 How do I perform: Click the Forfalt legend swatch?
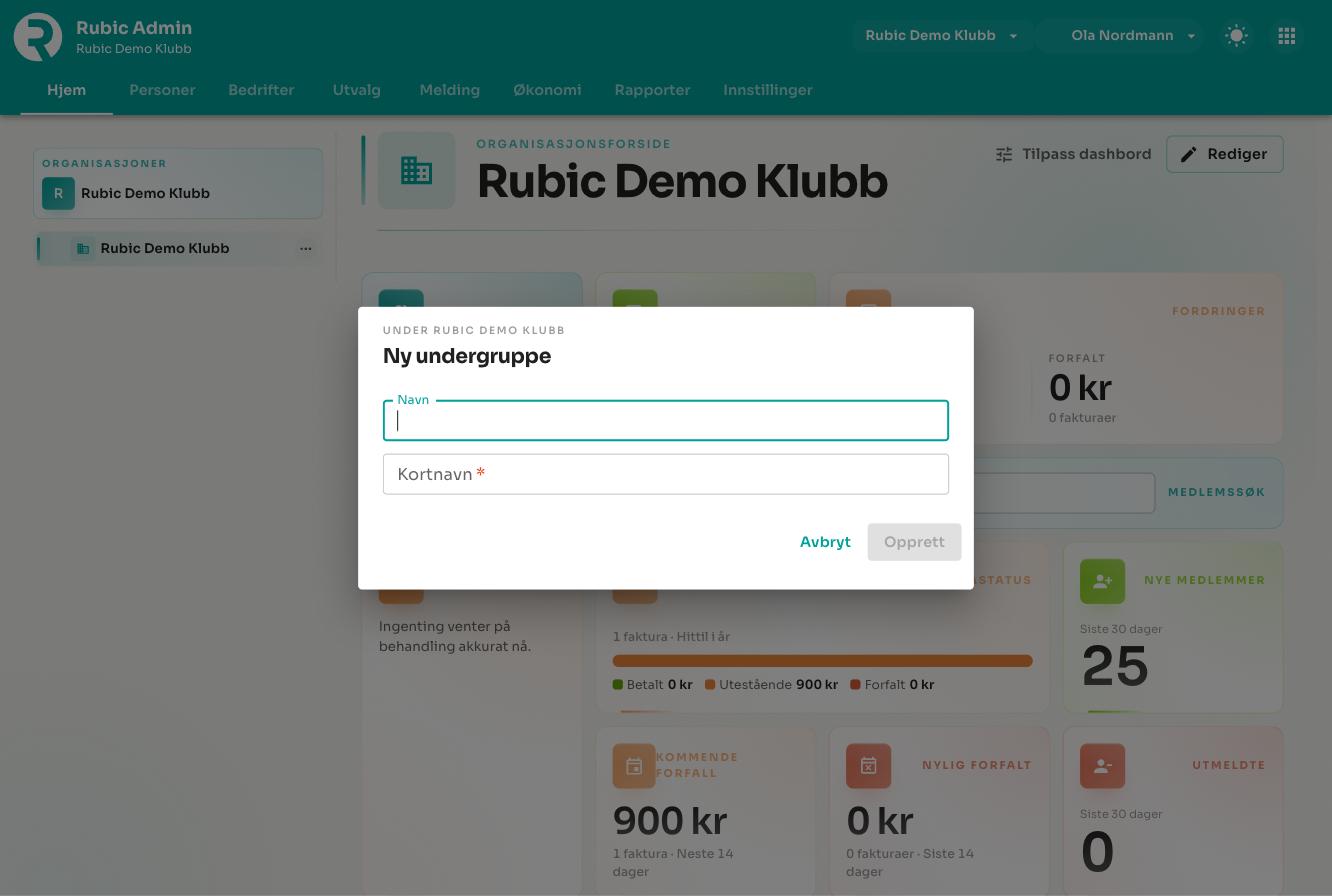click(x=855, y=685)
